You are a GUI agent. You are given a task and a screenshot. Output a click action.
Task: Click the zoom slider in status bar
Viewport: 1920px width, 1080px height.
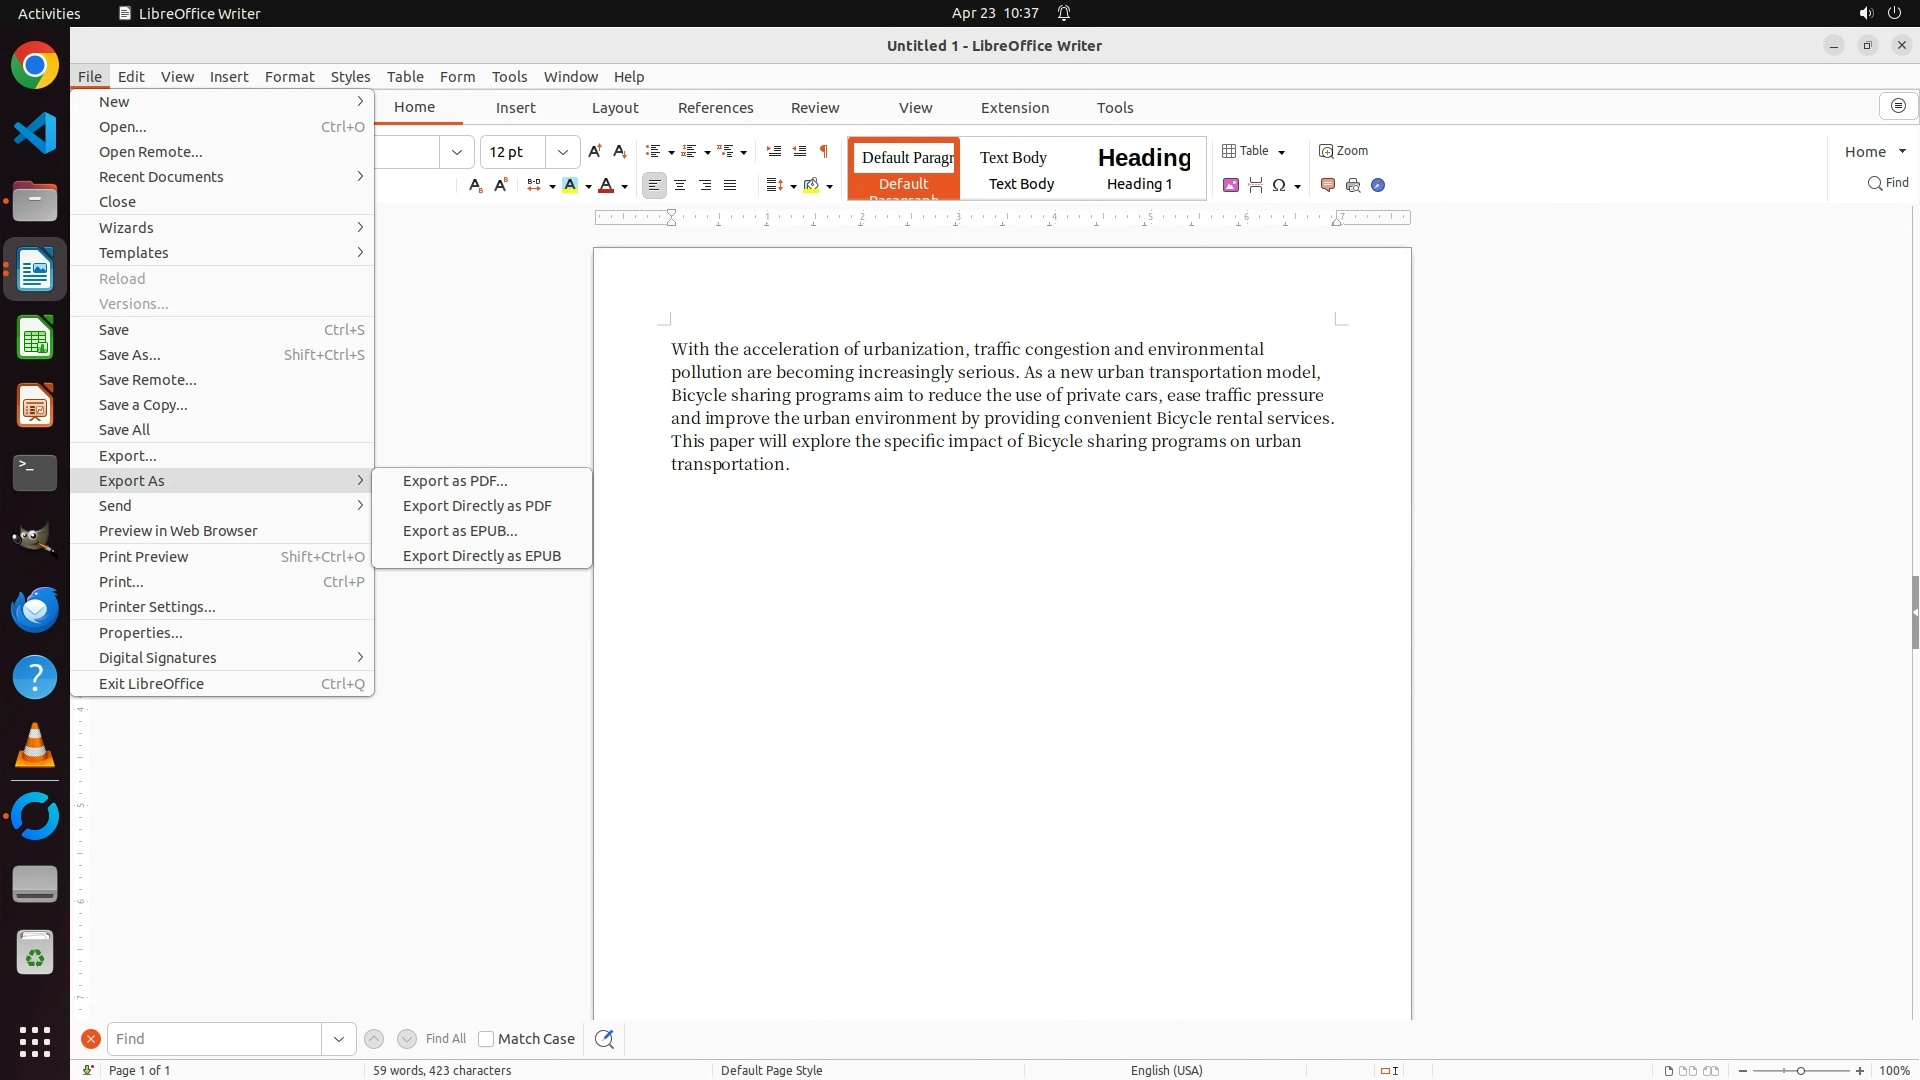[x=1800, y=1071]
